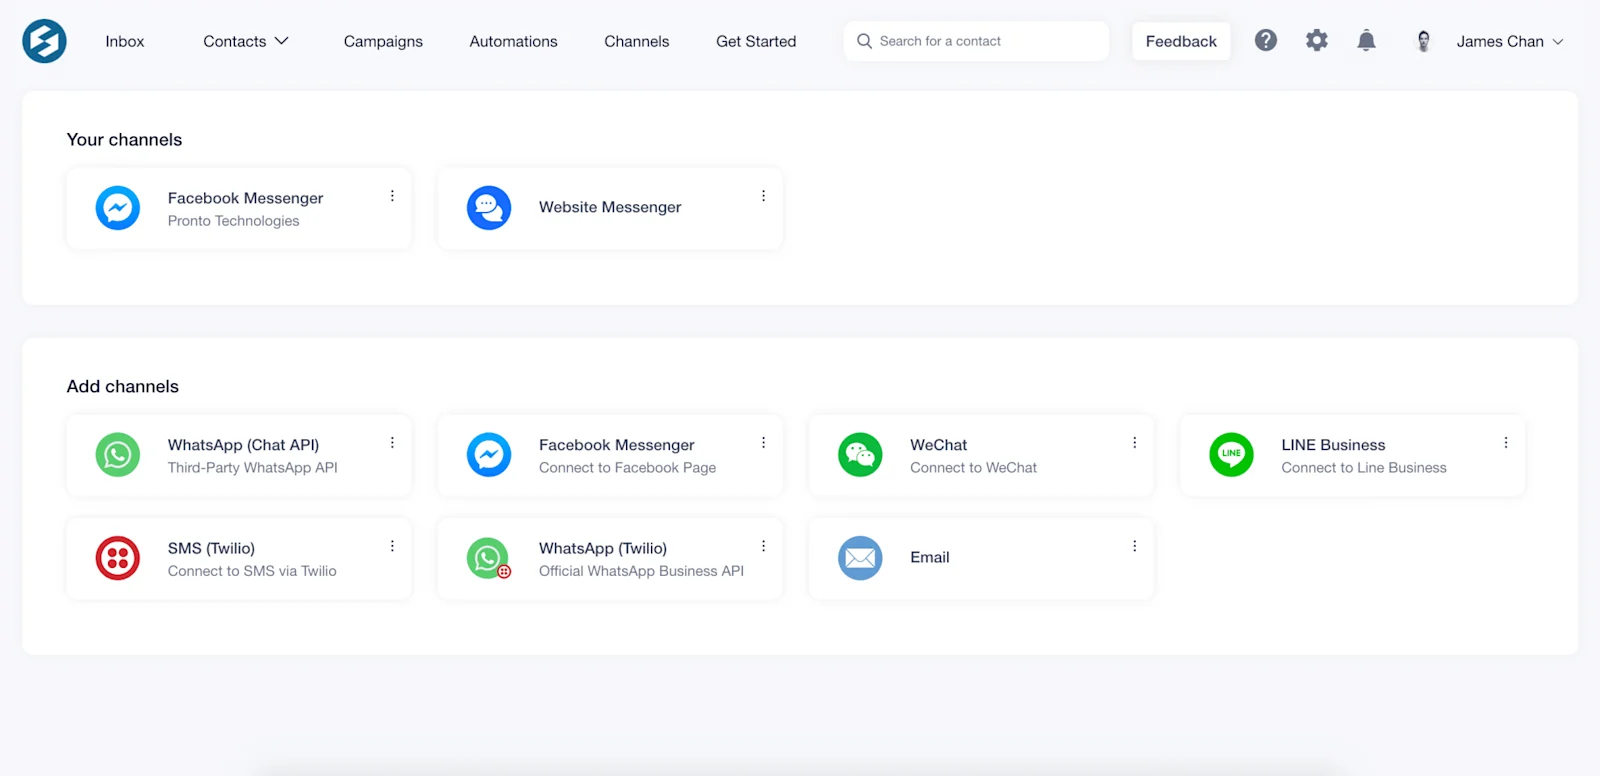Click 'Connect to Facebook Page' text
The width and height of the screenshot is (1600, 776).
(627, 468)
